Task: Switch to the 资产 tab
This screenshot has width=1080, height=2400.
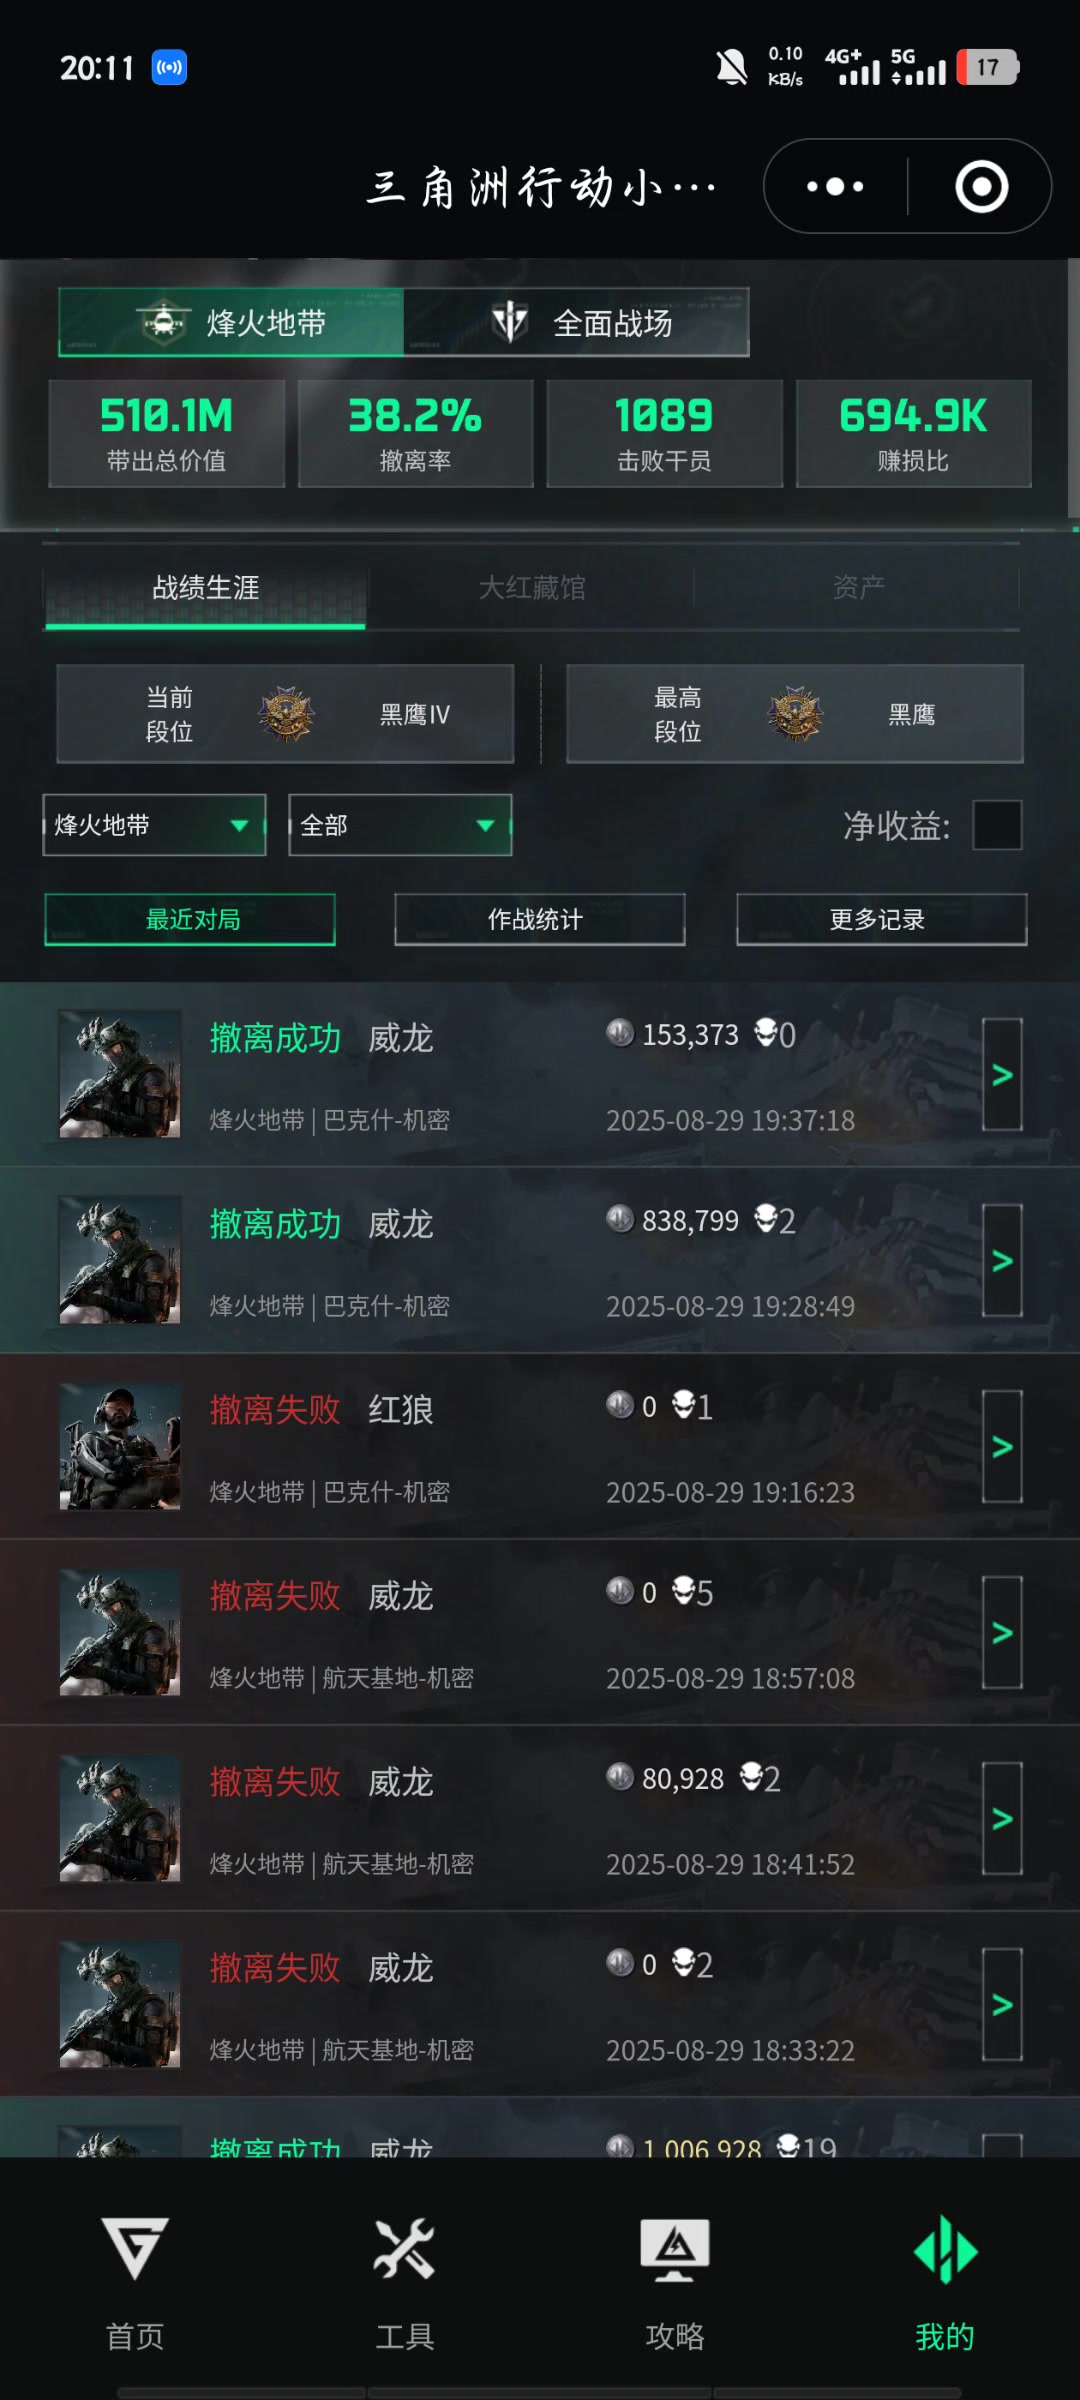Action: tap(858, 587)
